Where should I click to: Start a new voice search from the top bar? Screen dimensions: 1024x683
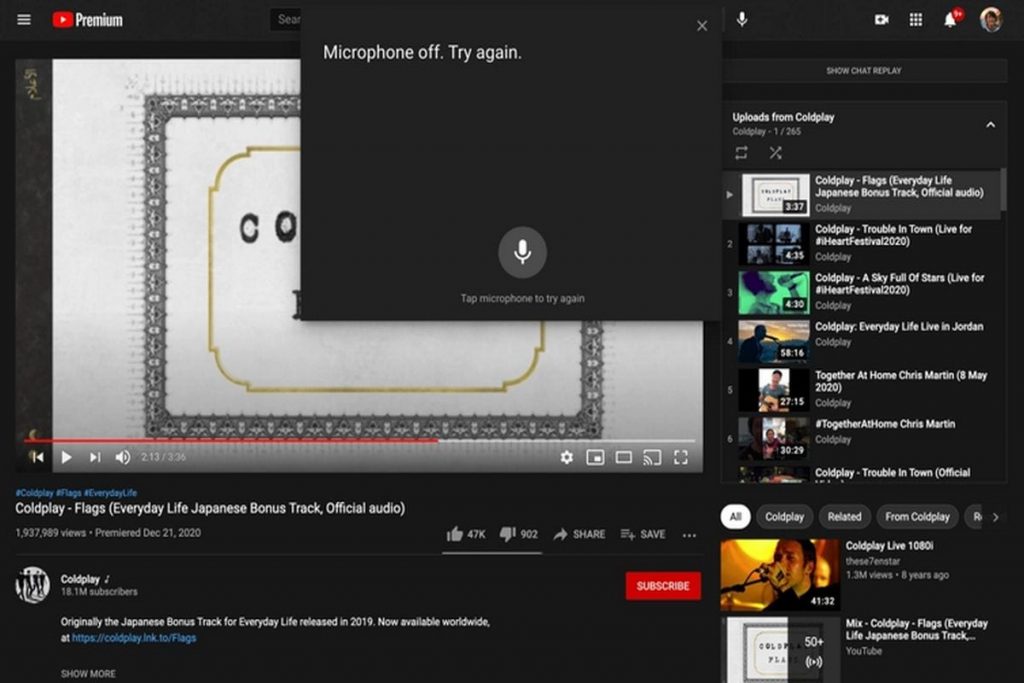pyautogui.click(x=741, y=19)
